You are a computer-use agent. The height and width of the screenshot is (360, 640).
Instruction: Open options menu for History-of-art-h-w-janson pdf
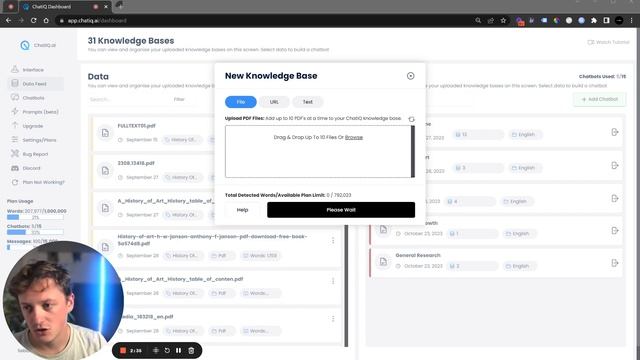tap(333, 240)
